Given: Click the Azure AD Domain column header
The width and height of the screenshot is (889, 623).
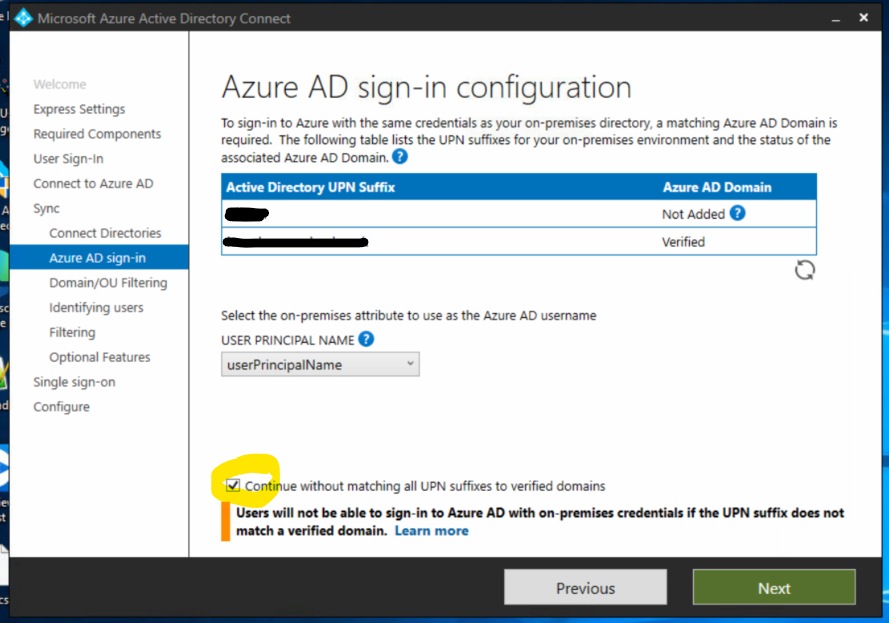Looking at the screenshot, I should click(717, 187).
